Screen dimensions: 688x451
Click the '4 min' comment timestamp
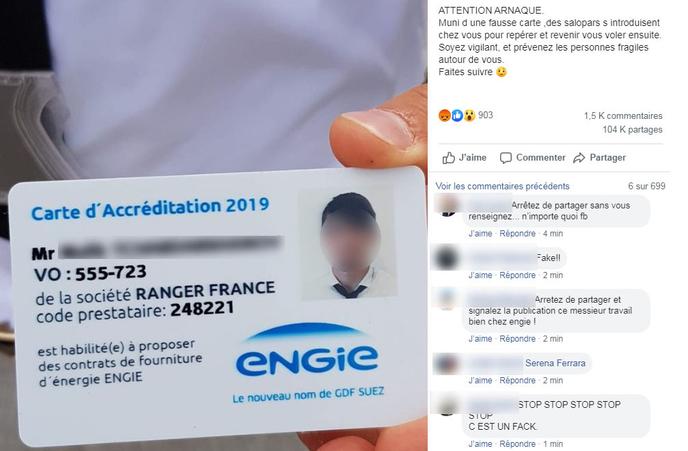553,233
